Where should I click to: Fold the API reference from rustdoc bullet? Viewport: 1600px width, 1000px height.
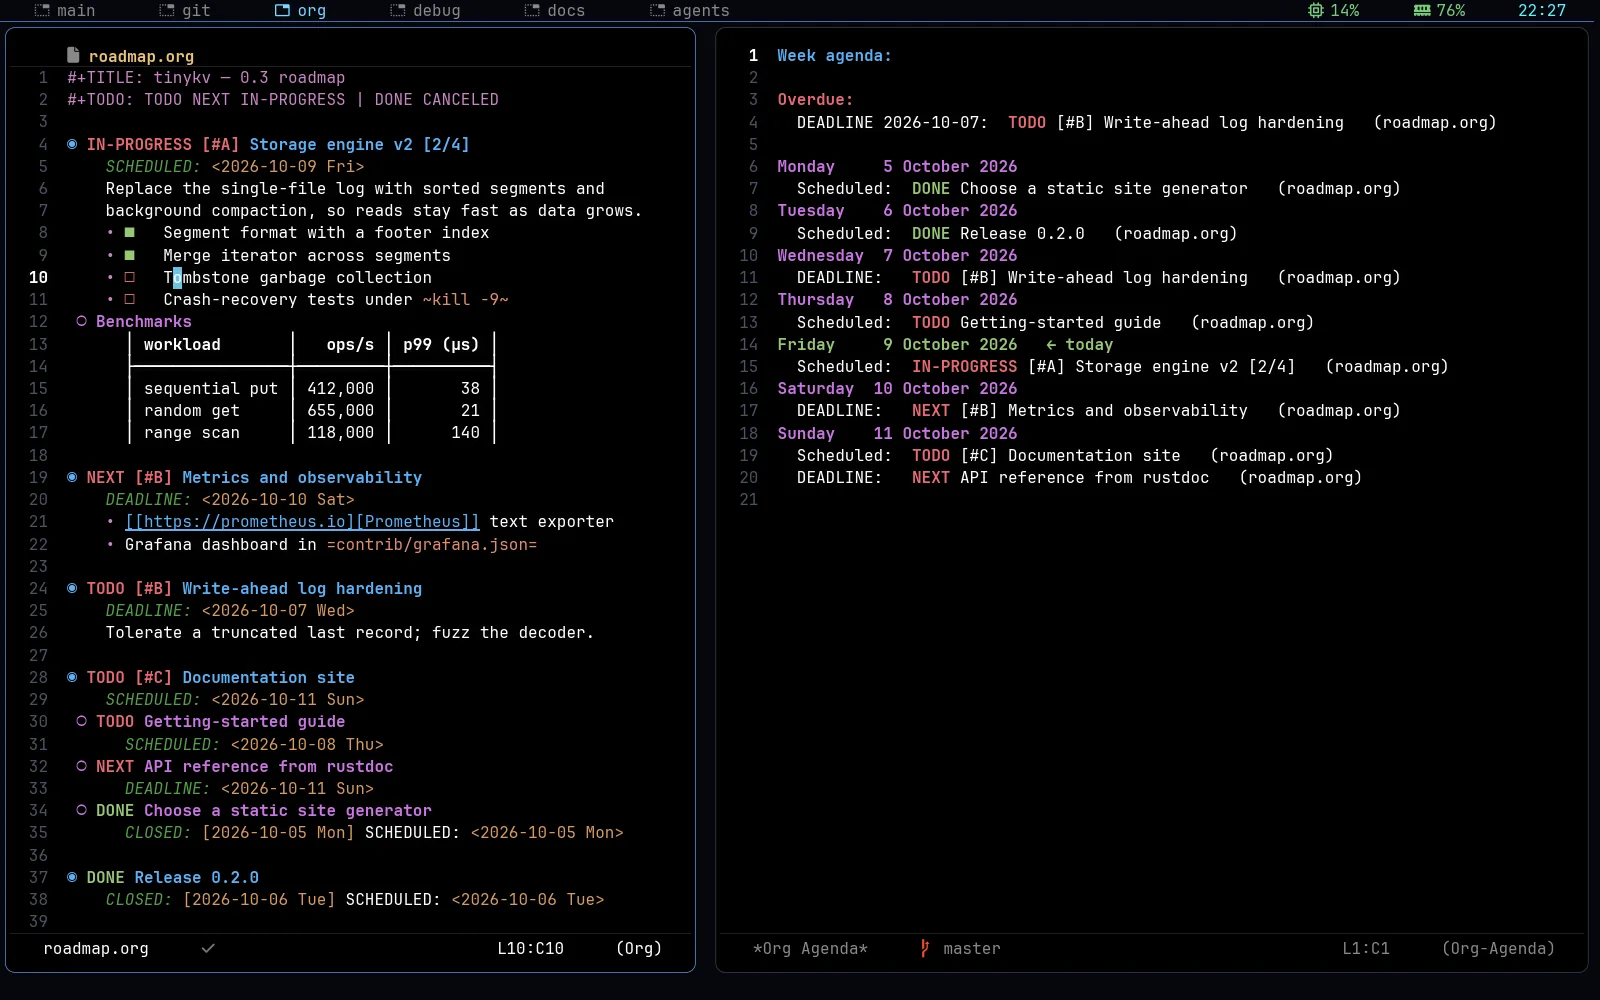coord(82,766)
